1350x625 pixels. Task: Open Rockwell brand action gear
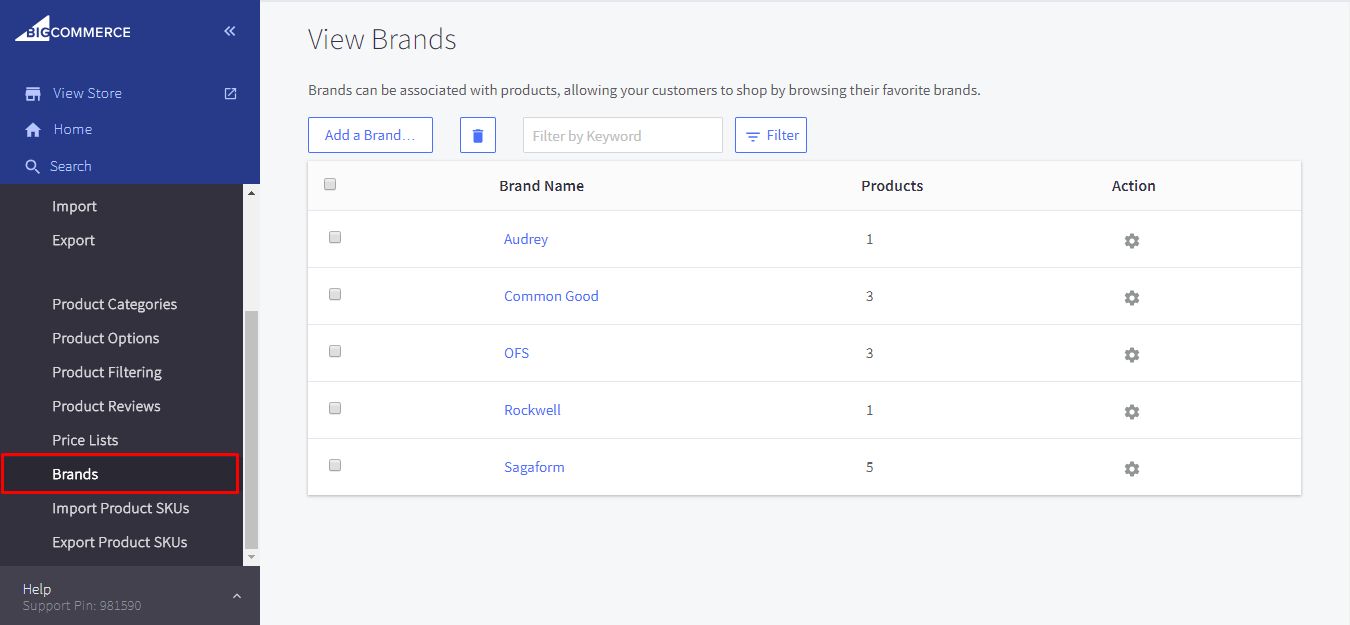(x=1131, y=412)
